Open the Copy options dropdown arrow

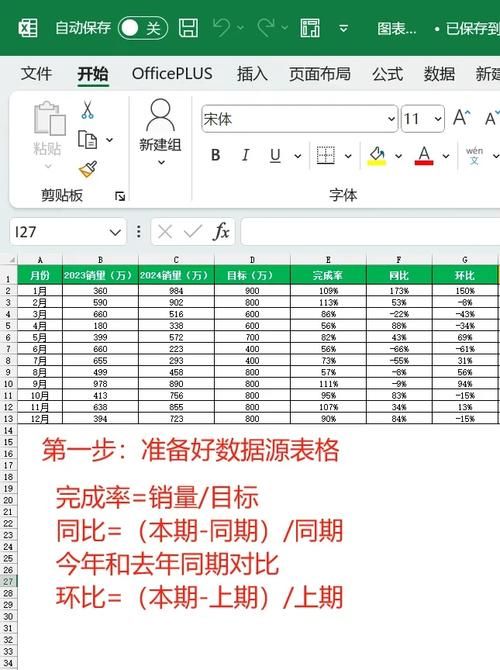point(109,140)
